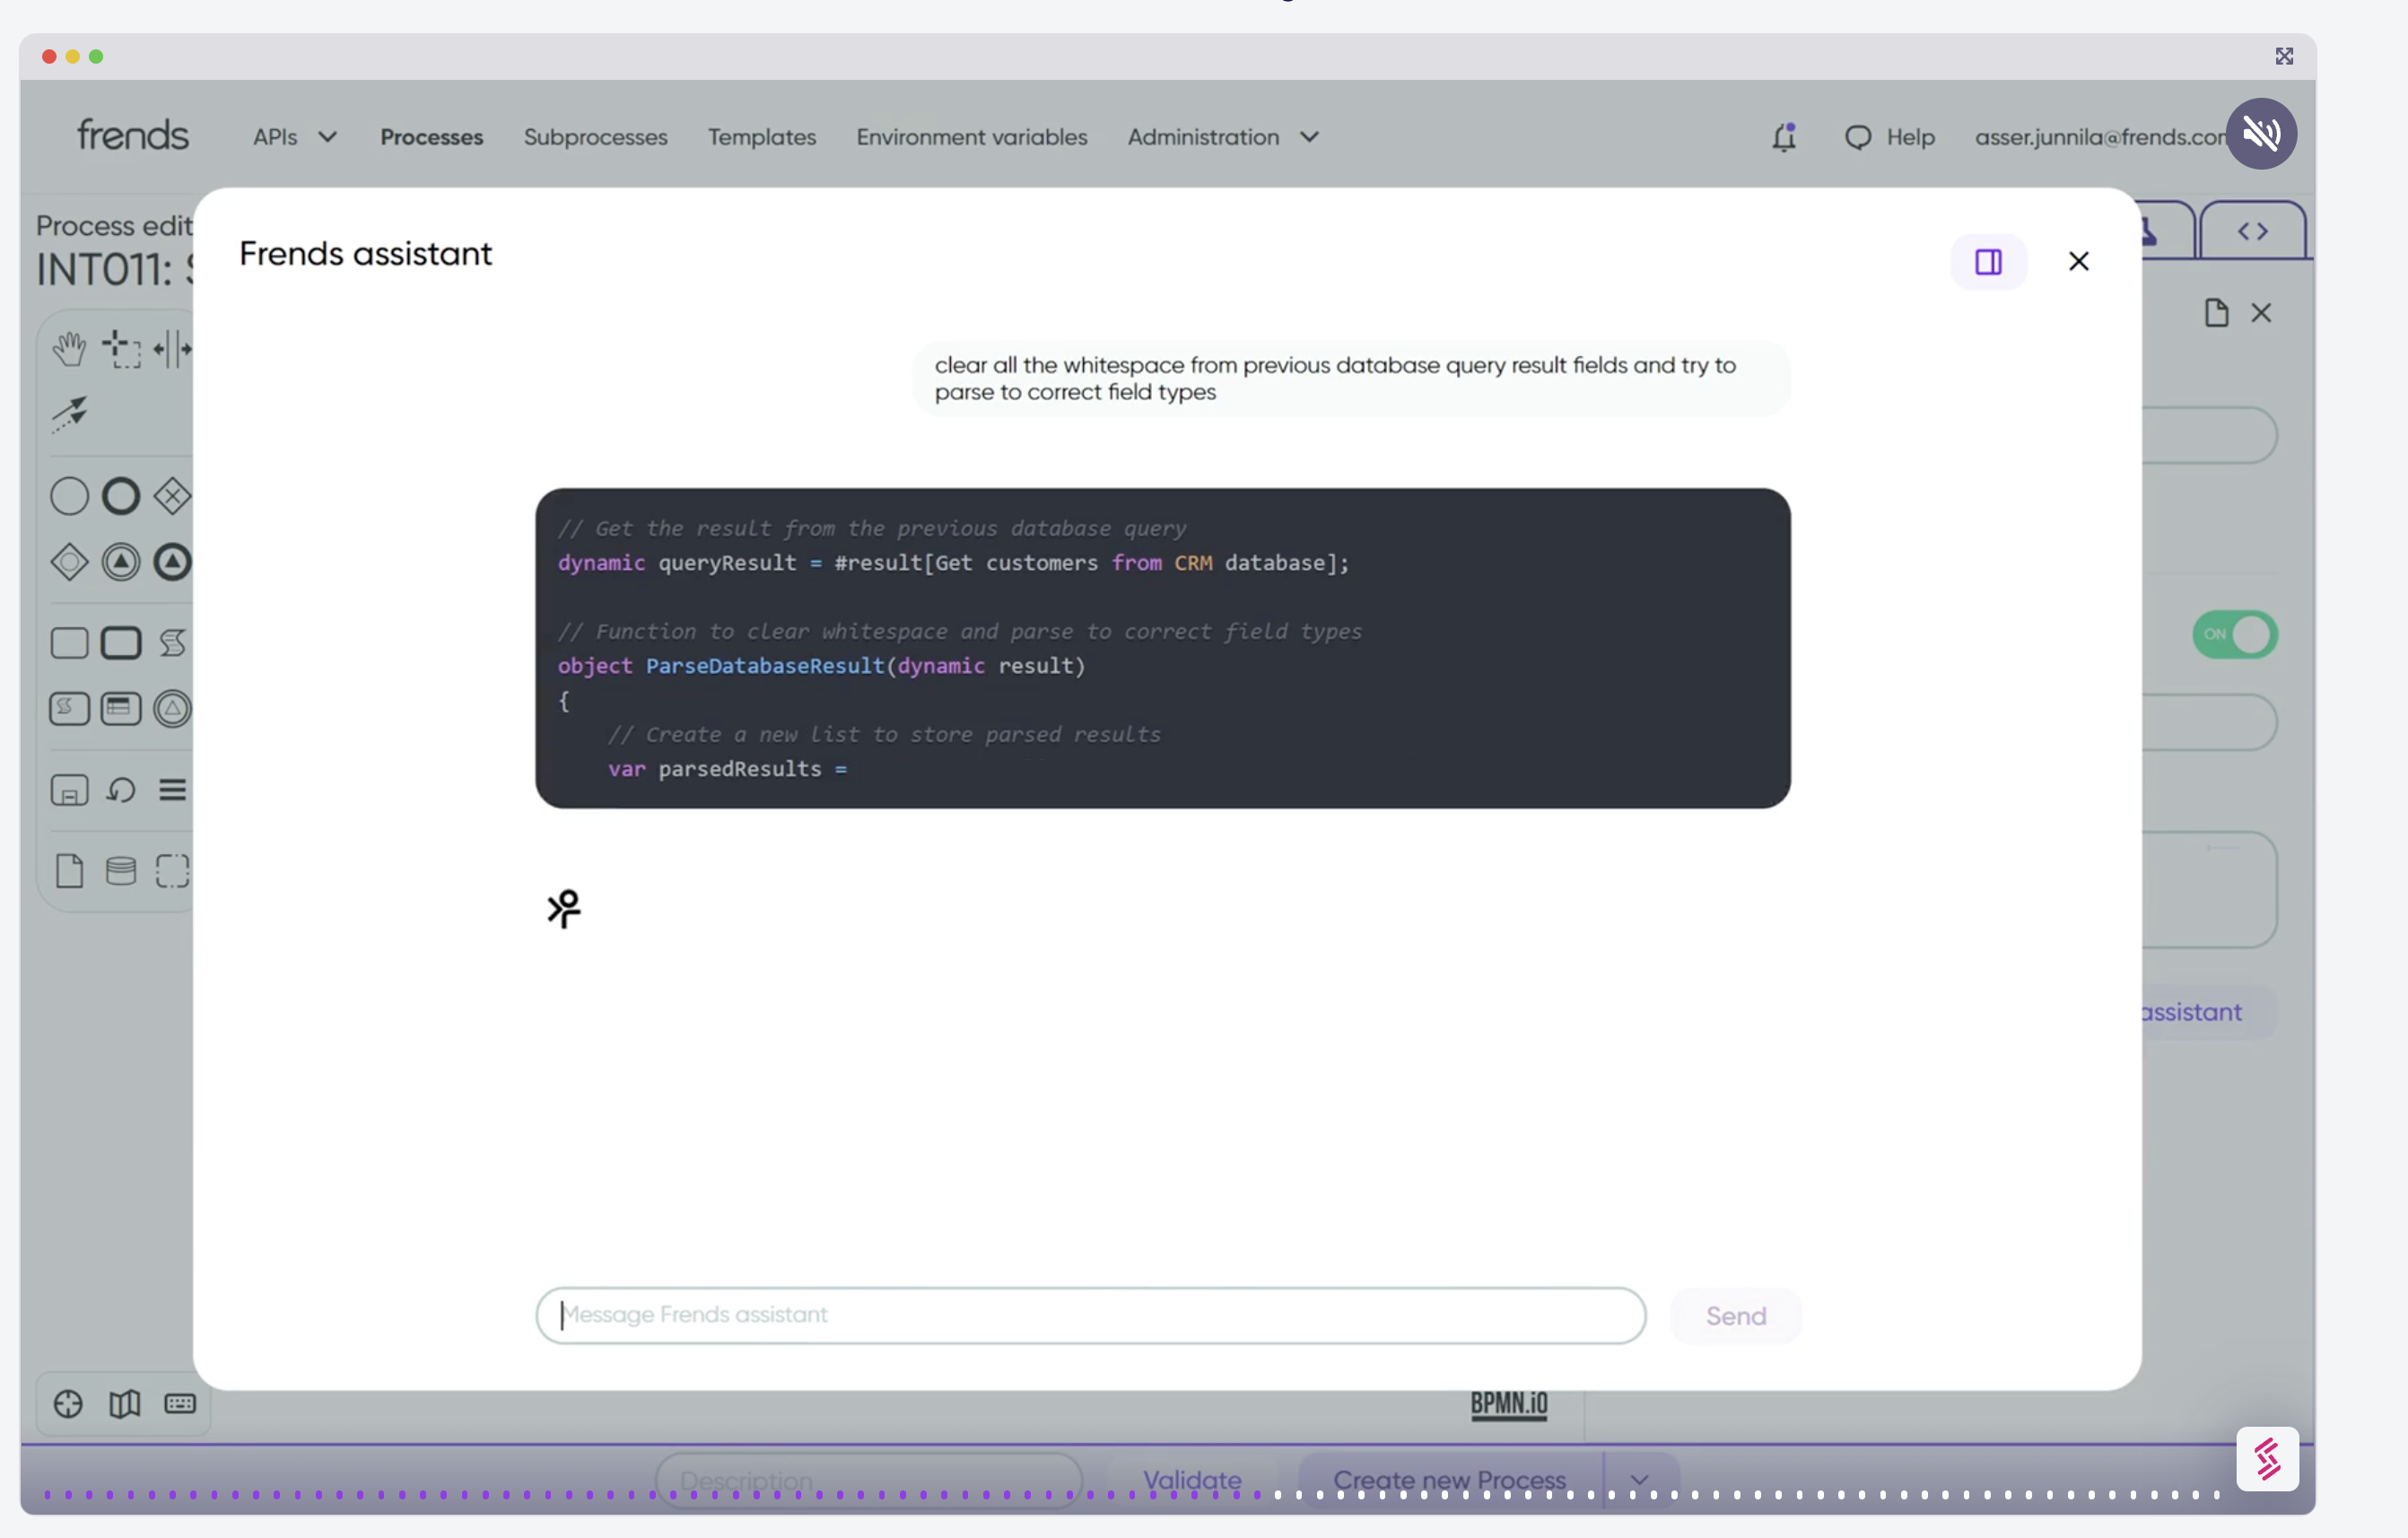The image size is (2408, 1538).
Task: Open the Templates page
Action: pyautogui.click(x=761, y=137)
